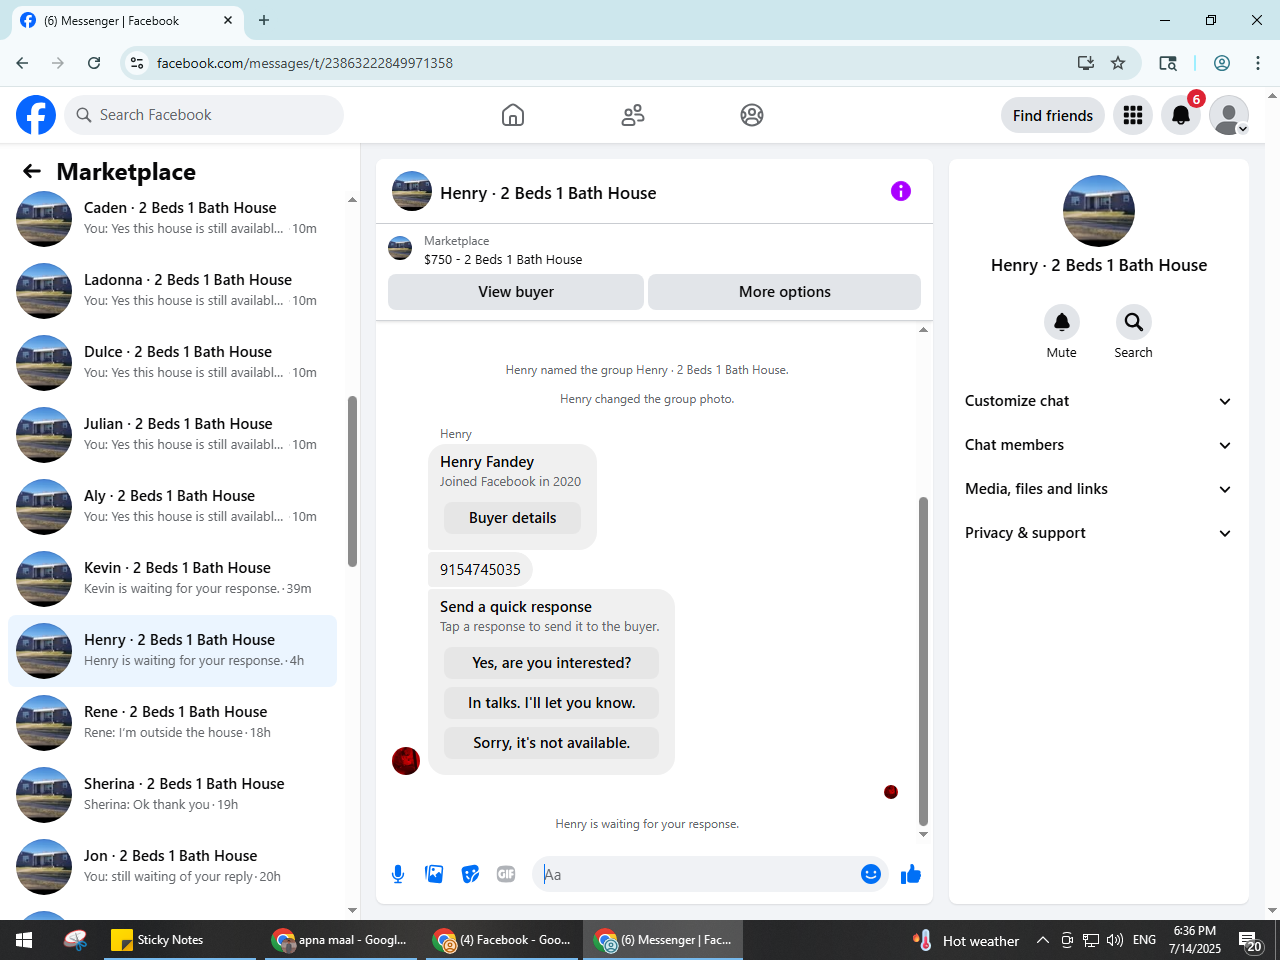Screen dimensions: 1280x960
Task: Open Buyer details for Henry Fandey
Action: point(513,518)
